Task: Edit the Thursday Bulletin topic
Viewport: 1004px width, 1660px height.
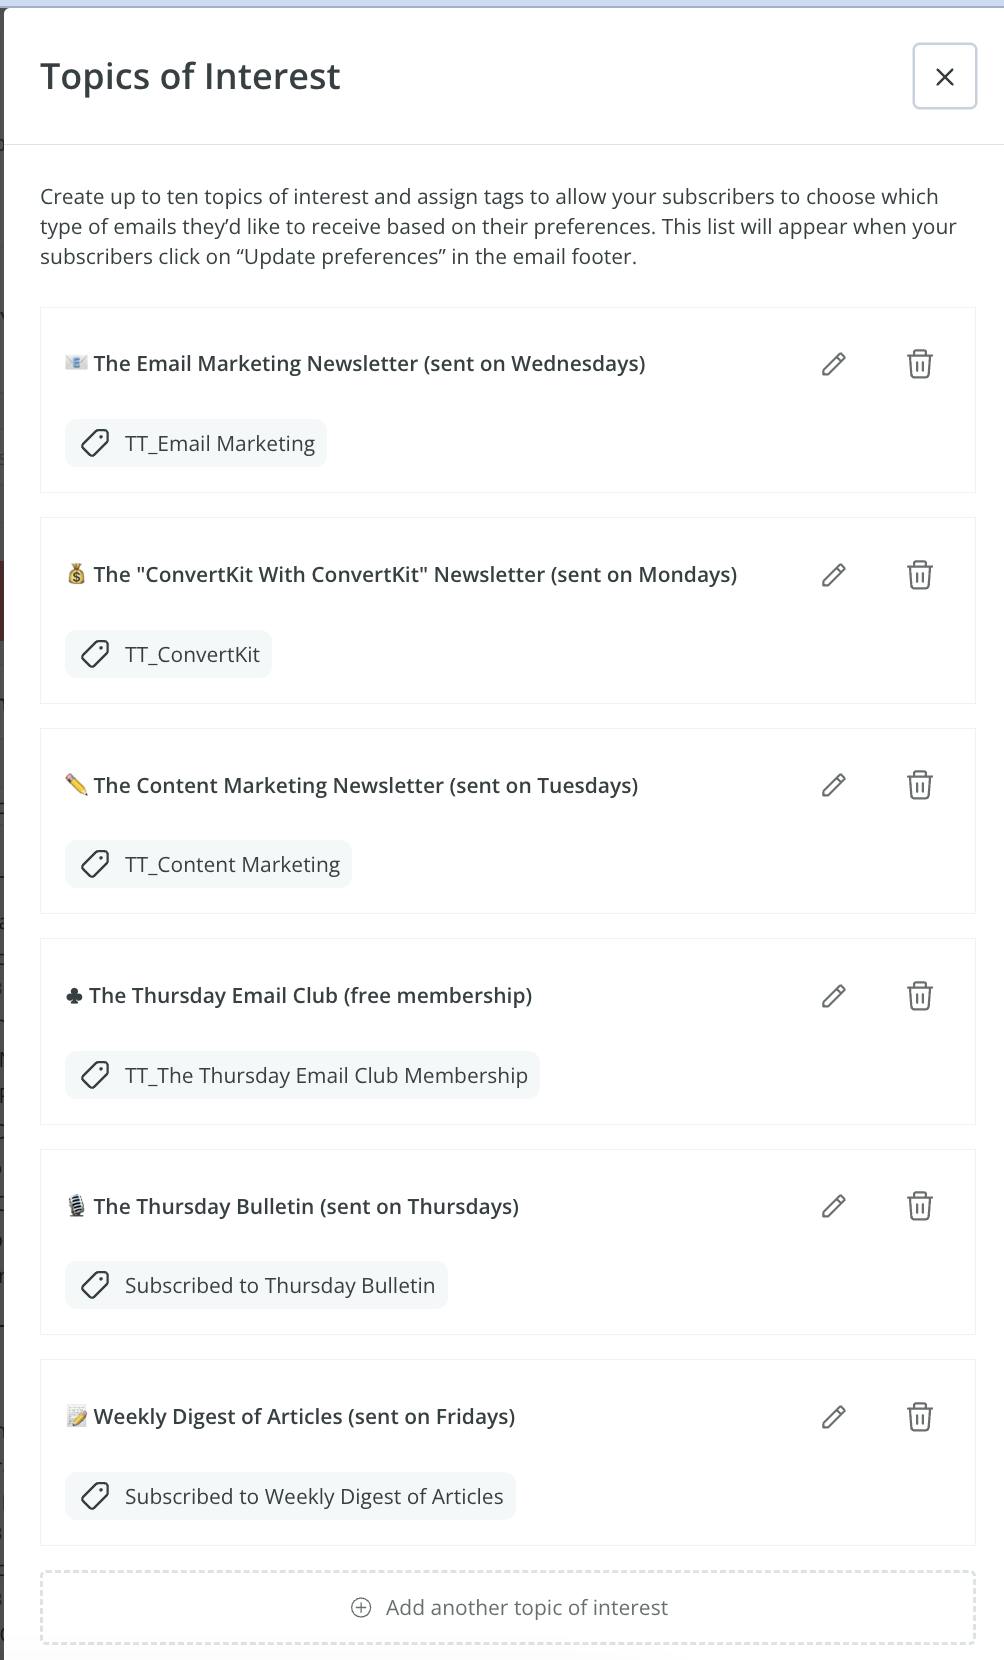Action: (x=833, y=1206)
